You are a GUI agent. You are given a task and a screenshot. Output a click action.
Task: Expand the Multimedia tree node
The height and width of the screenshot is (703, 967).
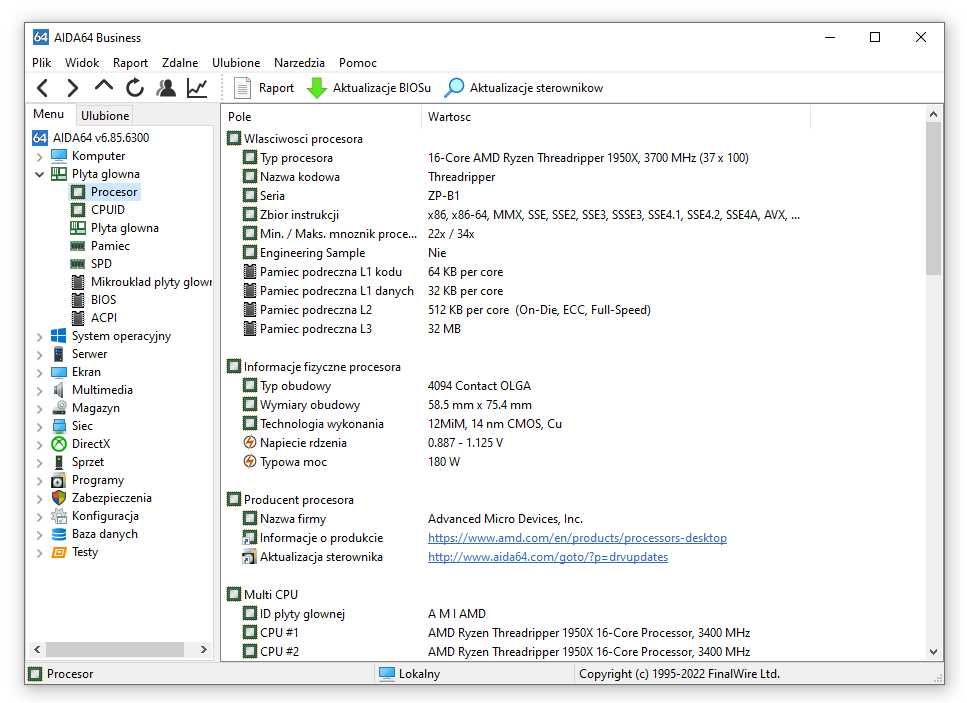[x=39, y=390]
